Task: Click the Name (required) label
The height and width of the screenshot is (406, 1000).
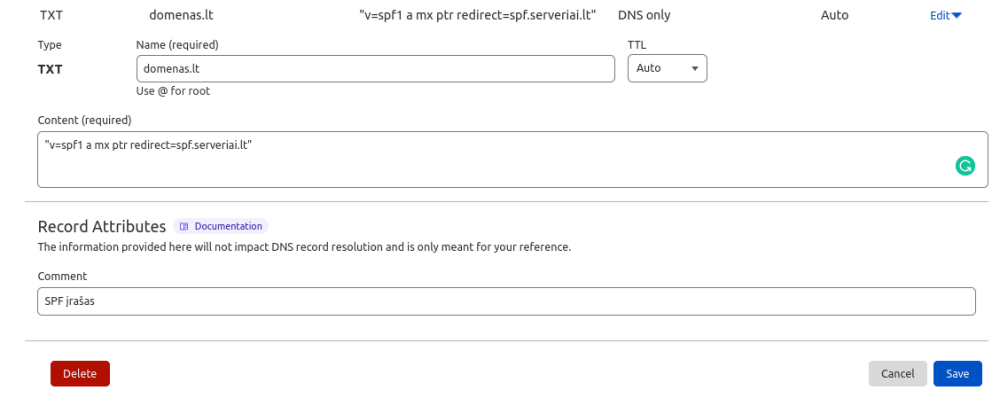Action: click(177, 45)
